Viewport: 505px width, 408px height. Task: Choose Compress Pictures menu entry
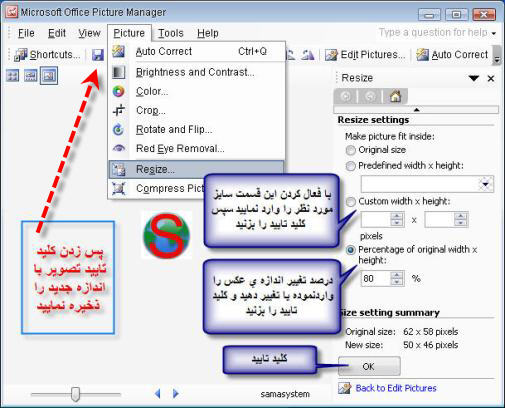(157, 189)
